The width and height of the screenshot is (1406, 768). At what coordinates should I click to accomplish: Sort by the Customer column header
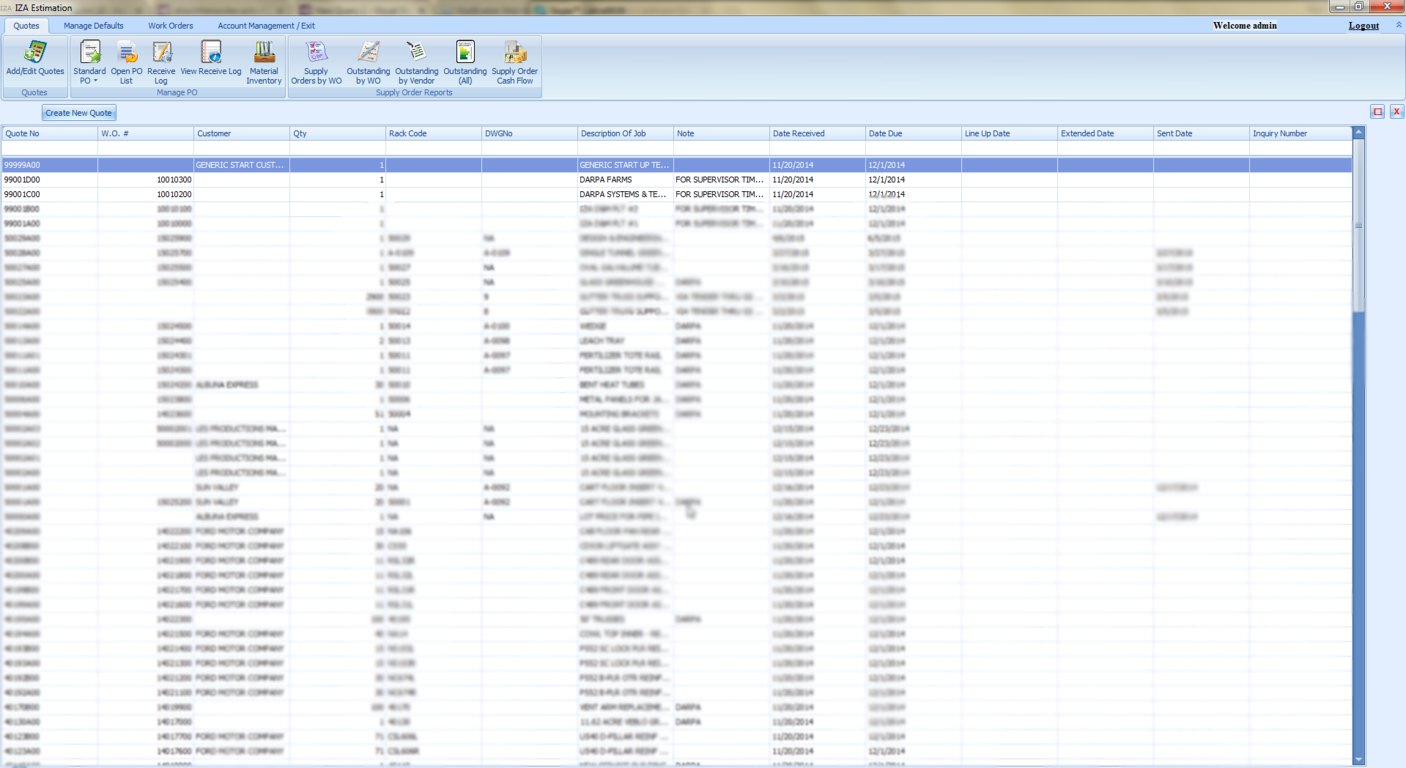point(241,134)
